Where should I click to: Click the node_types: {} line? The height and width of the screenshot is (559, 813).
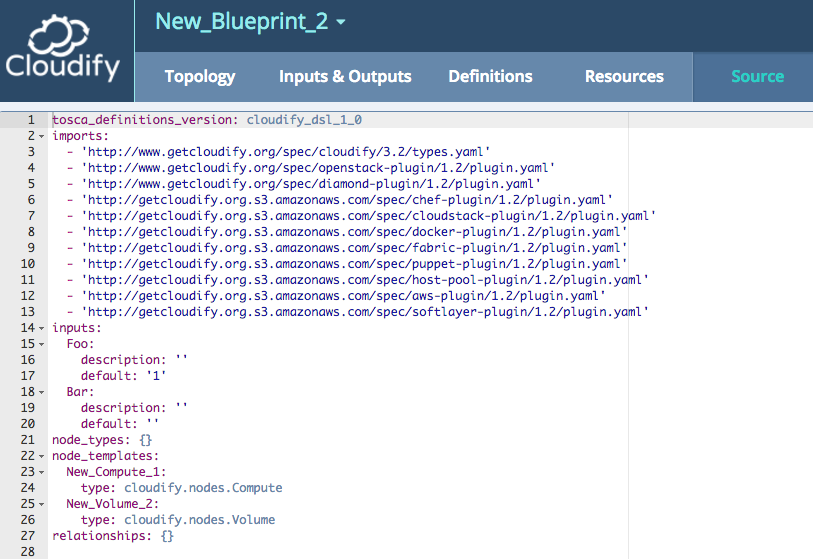pos(102,440)
